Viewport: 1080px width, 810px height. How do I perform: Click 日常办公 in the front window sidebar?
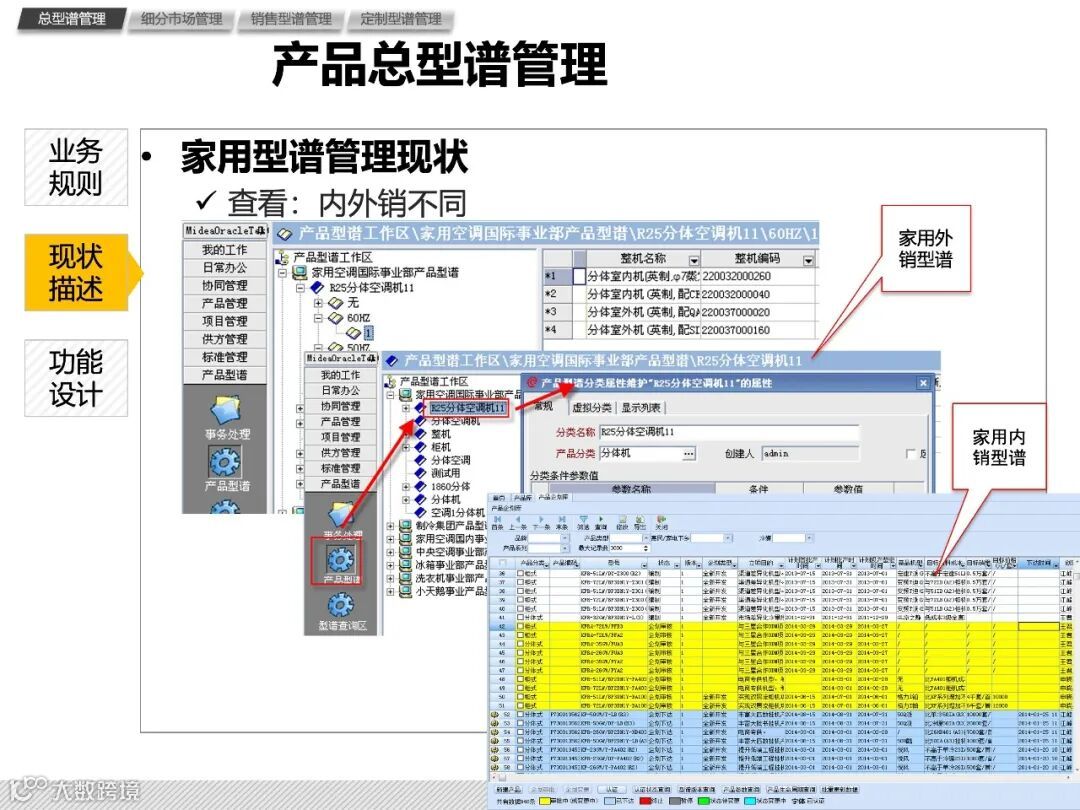tap(340, 390)
